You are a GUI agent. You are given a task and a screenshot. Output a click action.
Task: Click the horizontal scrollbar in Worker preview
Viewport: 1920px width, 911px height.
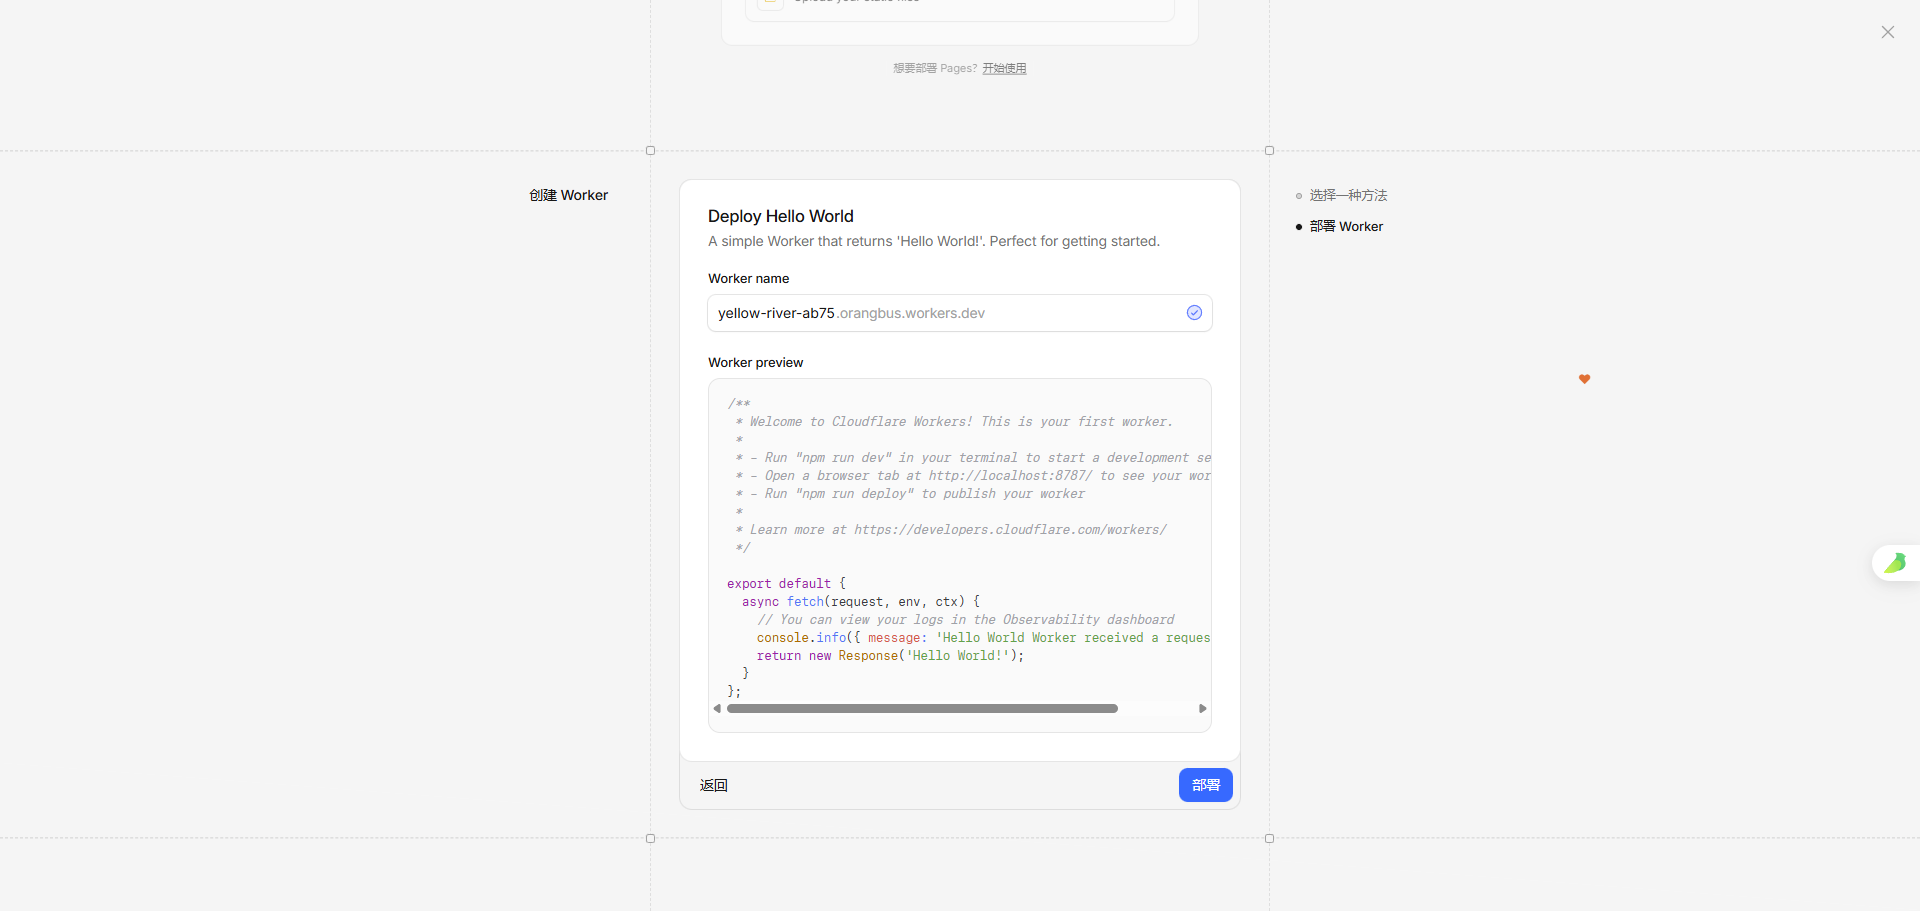[x=921, y=708]
